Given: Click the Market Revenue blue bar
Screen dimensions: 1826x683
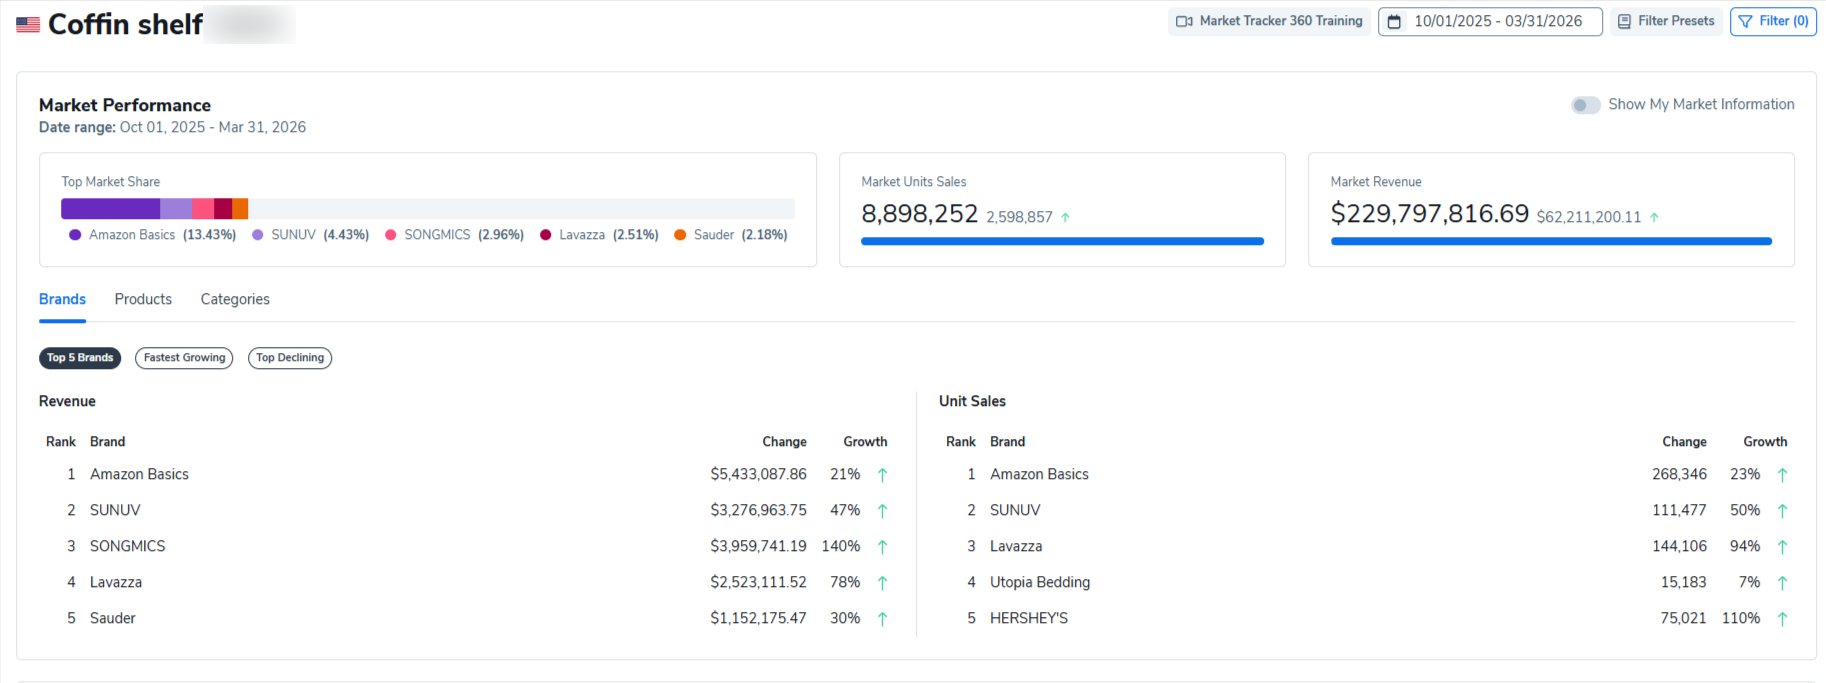Looking at the screenshot, I should [x=1551, y=241].
